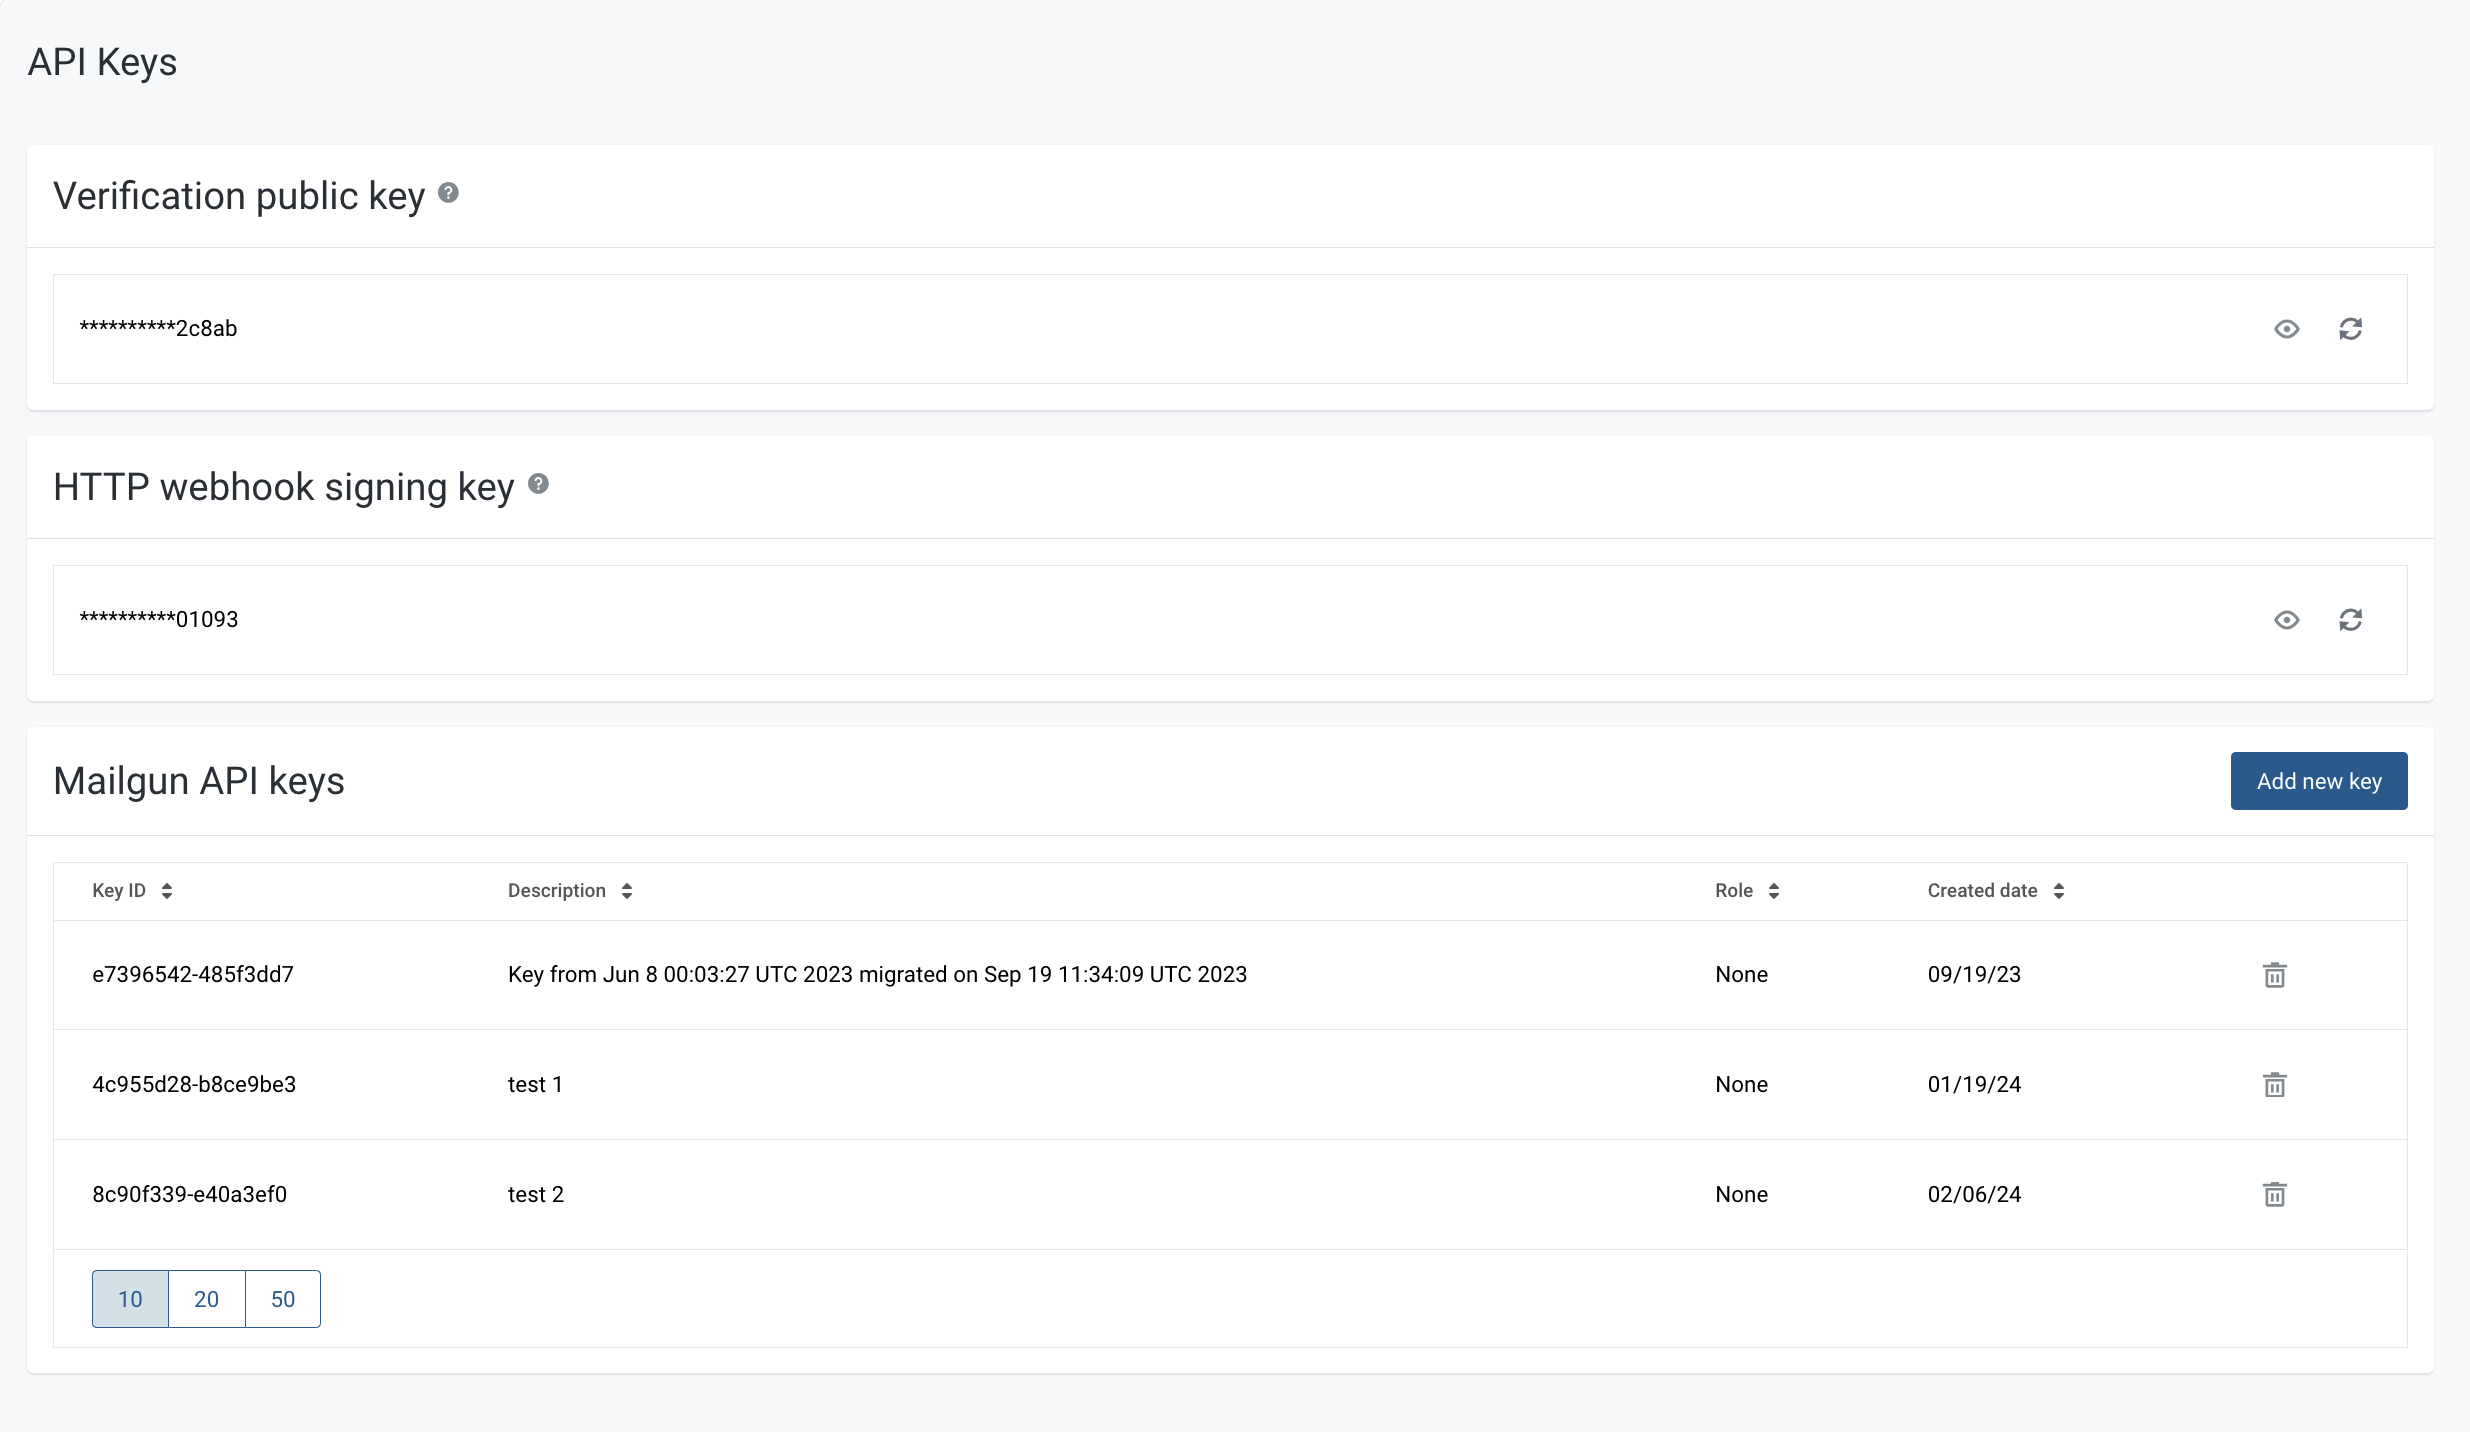This screenshot has height=1432, width=2470.
Task: Reveal the Verification public key value
Action: (x=2286, y=329)
